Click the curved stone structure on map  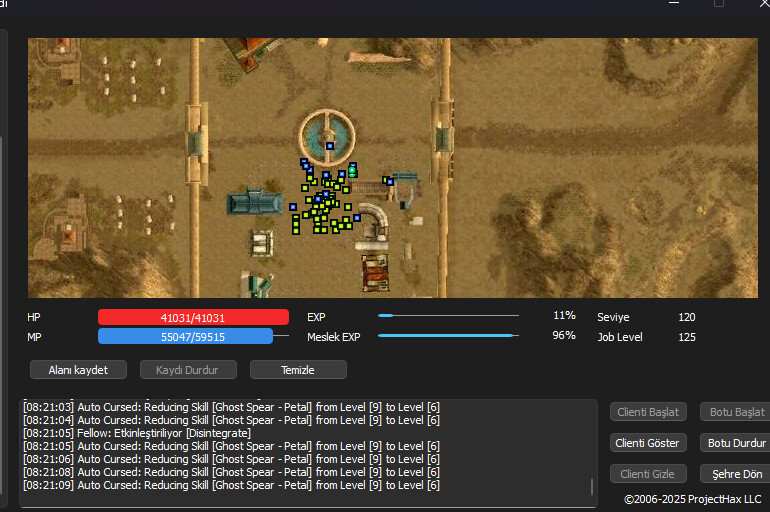coord(374,218)
